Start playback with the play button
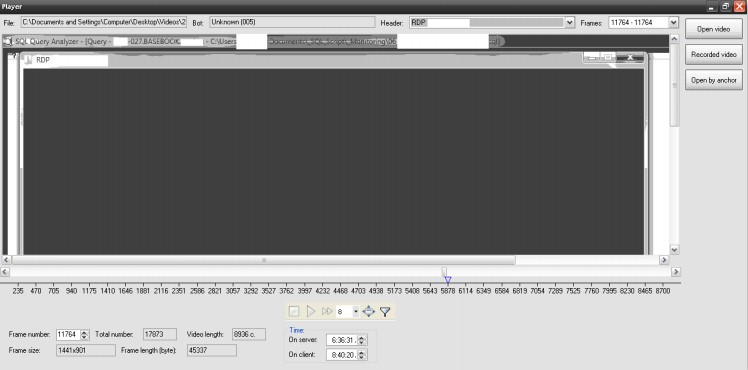This screenshot has width=748, height=370. click(311, 311)
